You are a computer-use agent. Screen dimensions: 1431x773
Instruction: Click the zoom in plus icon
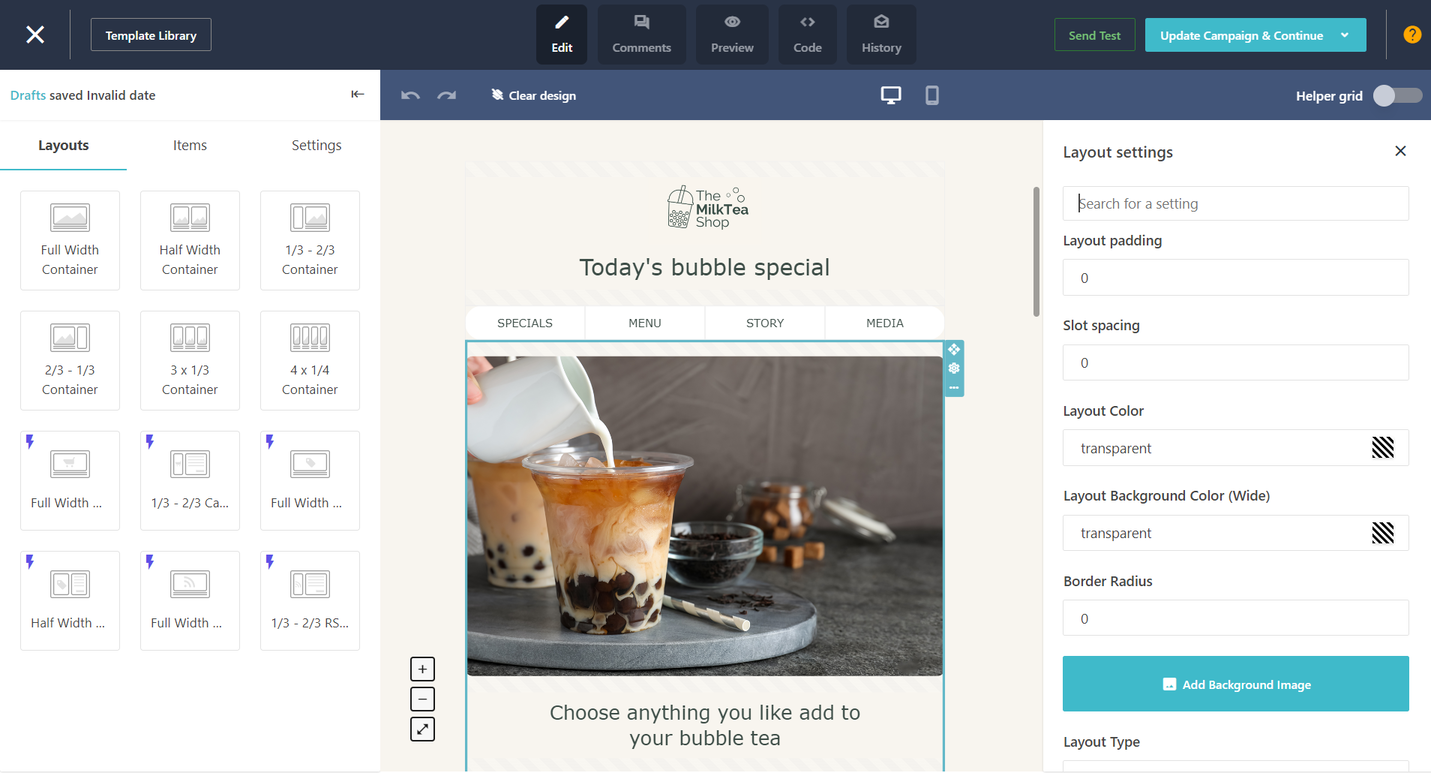pyautogui.click(x=422, y=668)
